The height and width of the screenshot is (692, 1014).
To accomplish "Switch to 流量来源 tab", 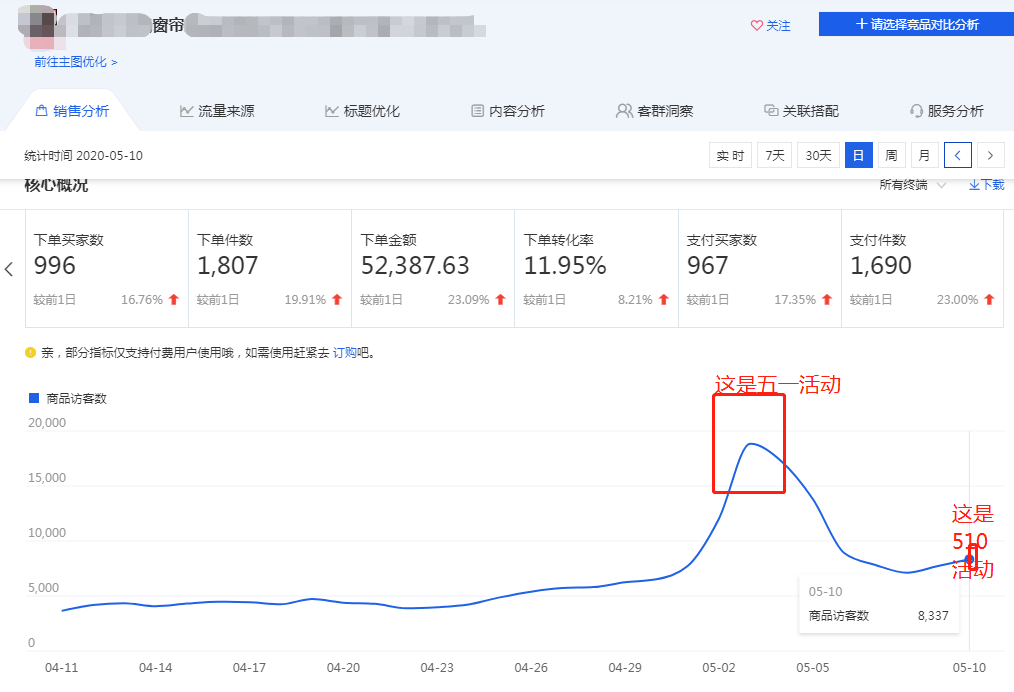I will [x=217, y=111].
